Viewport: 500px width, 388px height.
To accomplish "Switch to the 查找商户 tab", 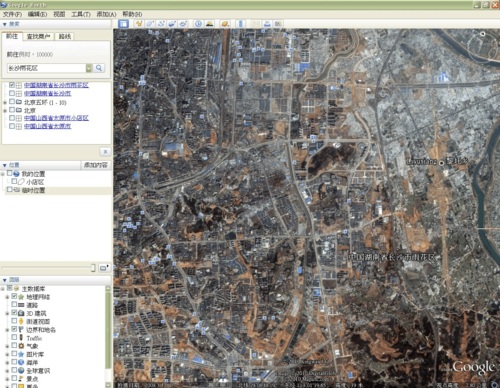I will 38,36.
